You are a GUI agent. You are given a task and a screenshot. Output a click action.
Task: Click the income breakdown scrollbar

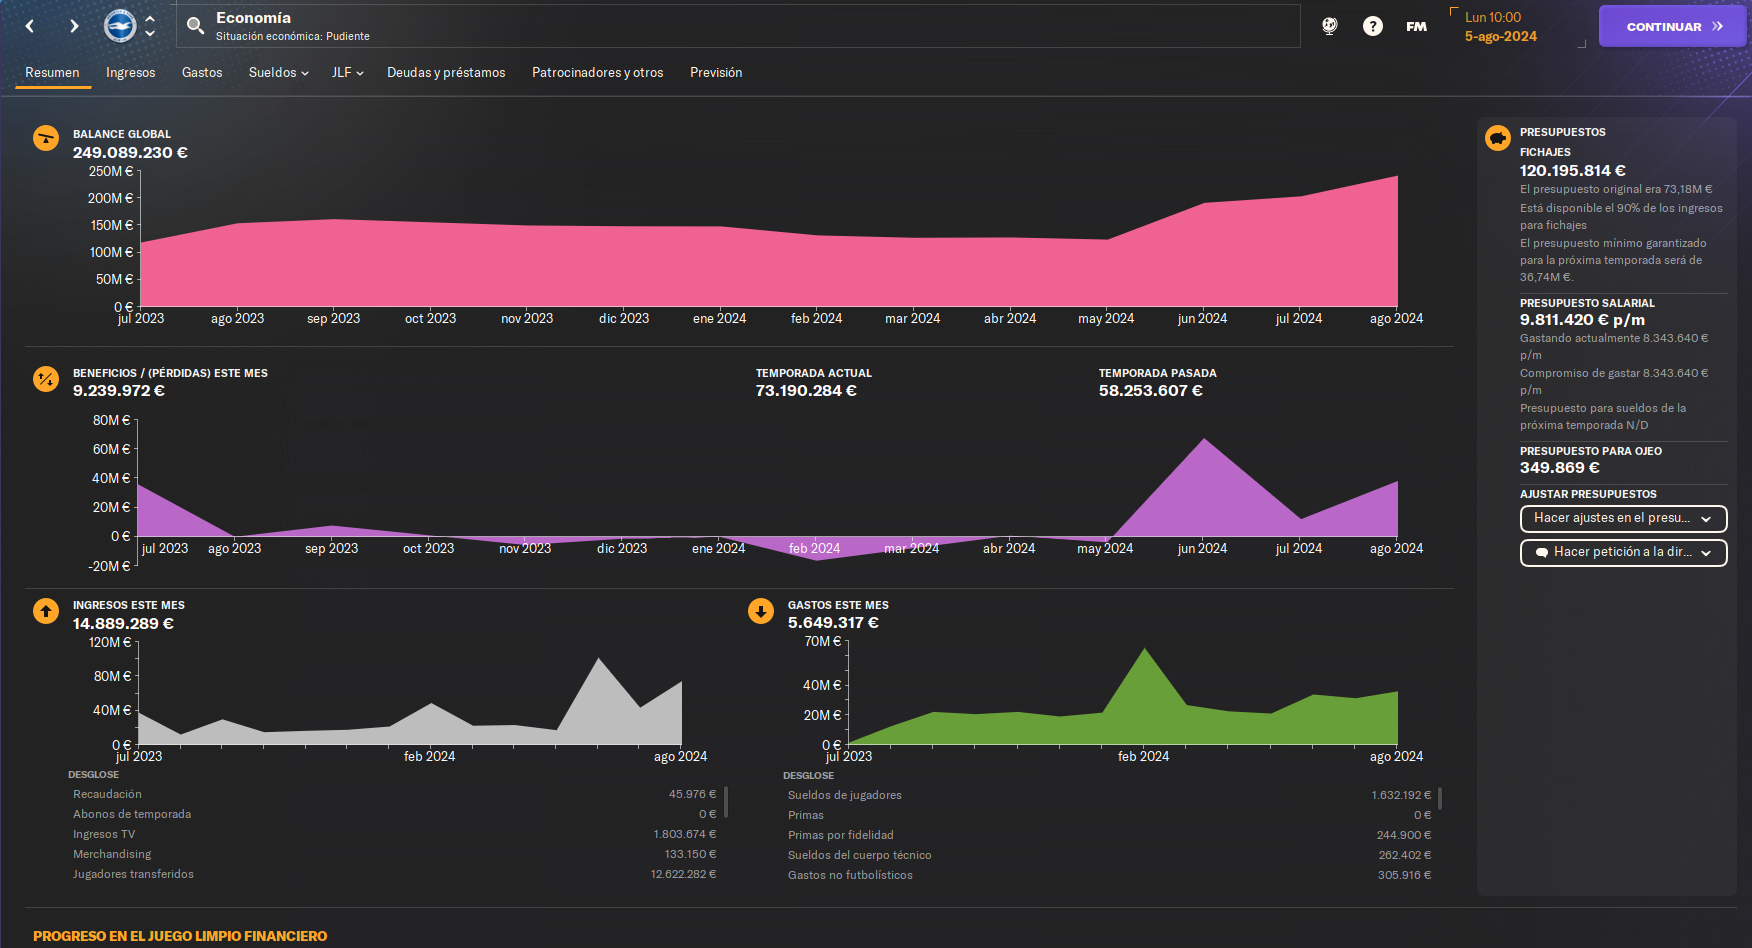point(725,802)
